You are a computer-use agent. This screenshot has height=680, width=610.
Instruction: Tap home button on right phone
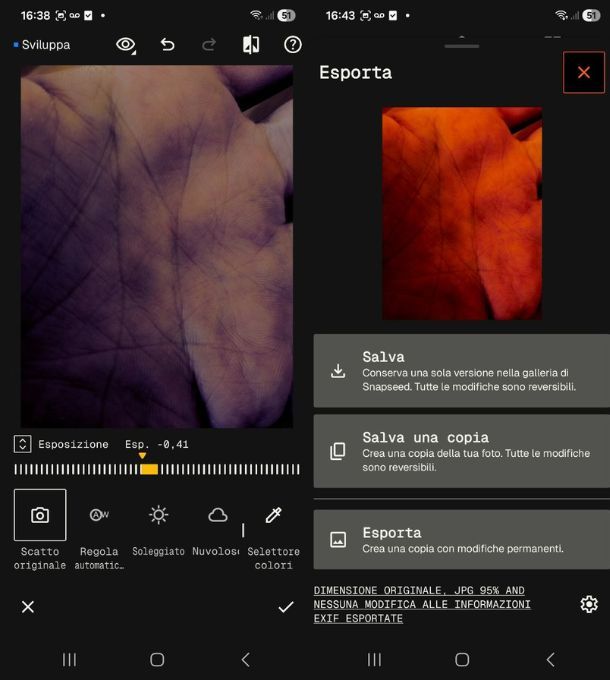coord(462,660)
